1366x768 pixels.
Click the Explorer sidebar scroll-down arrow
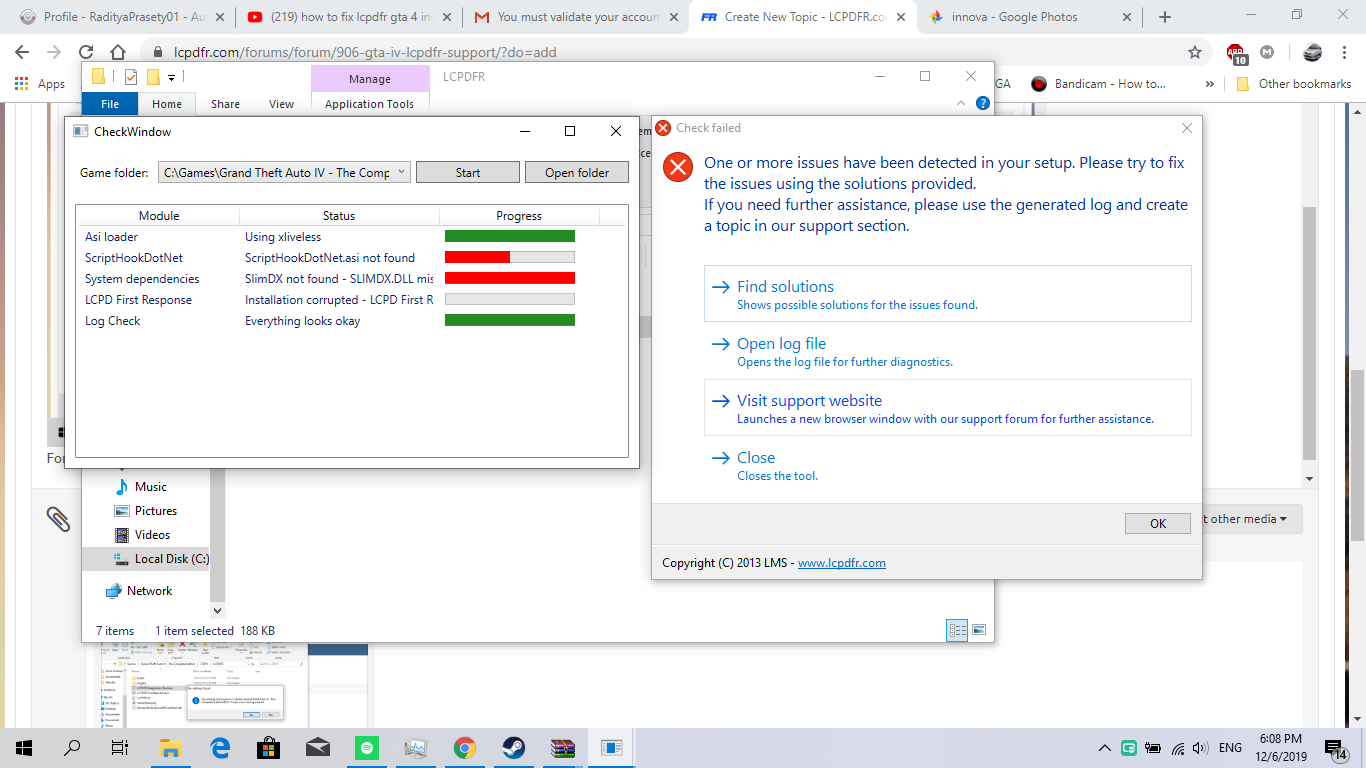(x=218, y=610)
